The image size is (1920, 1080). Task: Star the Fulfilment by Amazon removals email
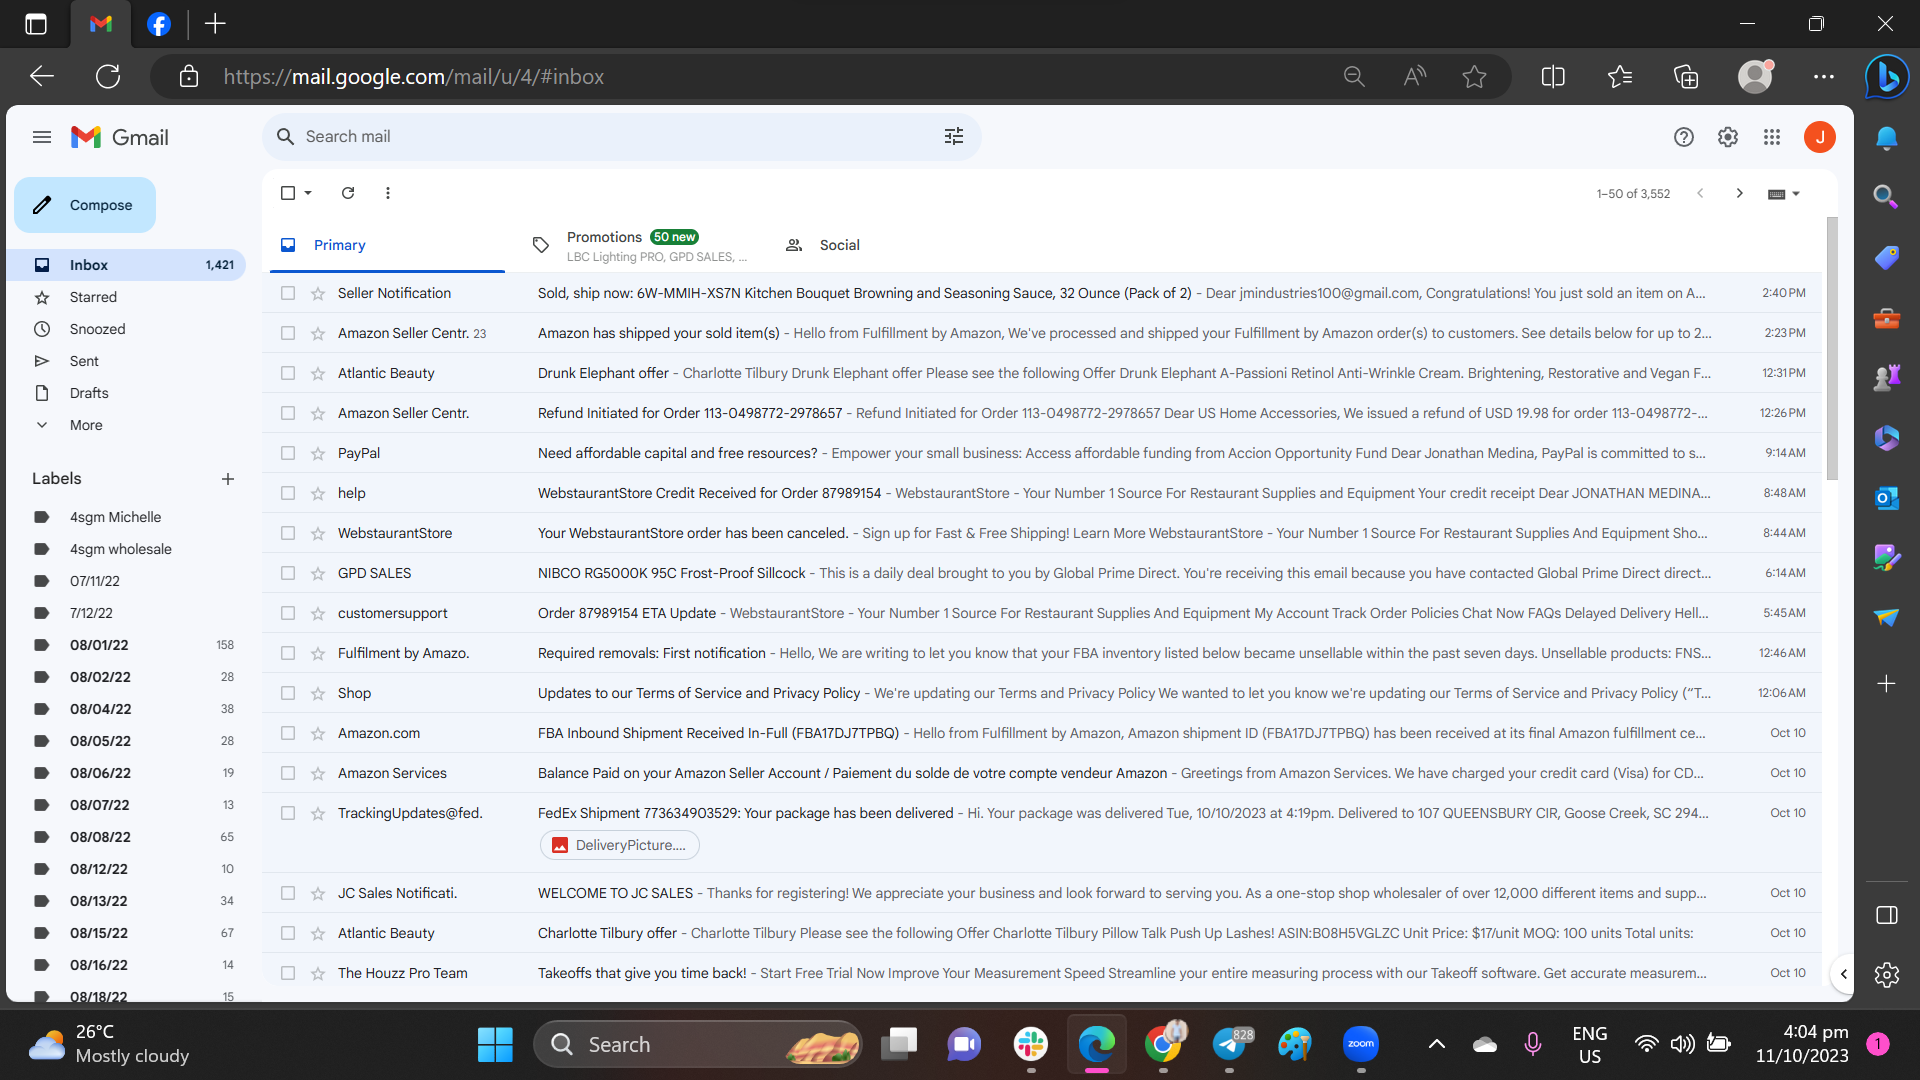pos(318,653)
